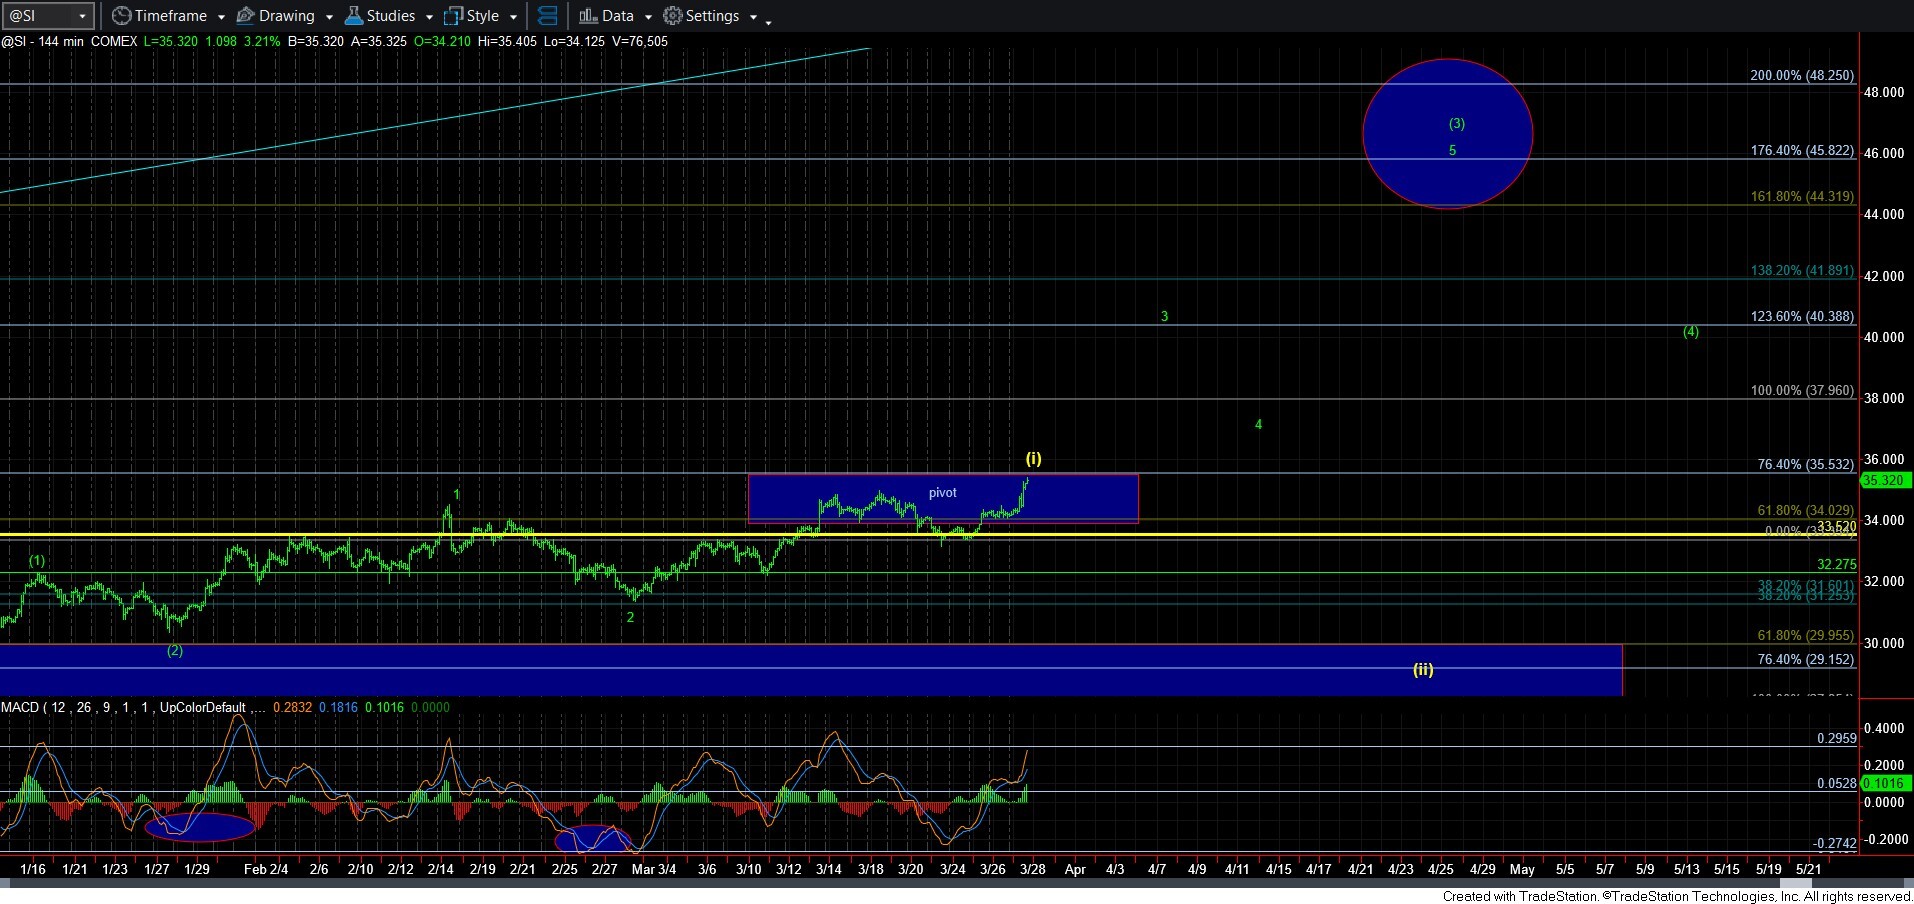Click the 35.320 current price tag
The width and height of the screenshot is (1914, 904).
tap(1884, 480)
